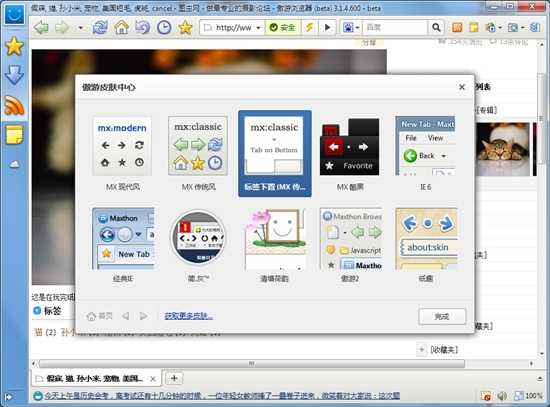Click the cloud sync sidebar icon
The image size is (550, 407).
tap(14, 164)
